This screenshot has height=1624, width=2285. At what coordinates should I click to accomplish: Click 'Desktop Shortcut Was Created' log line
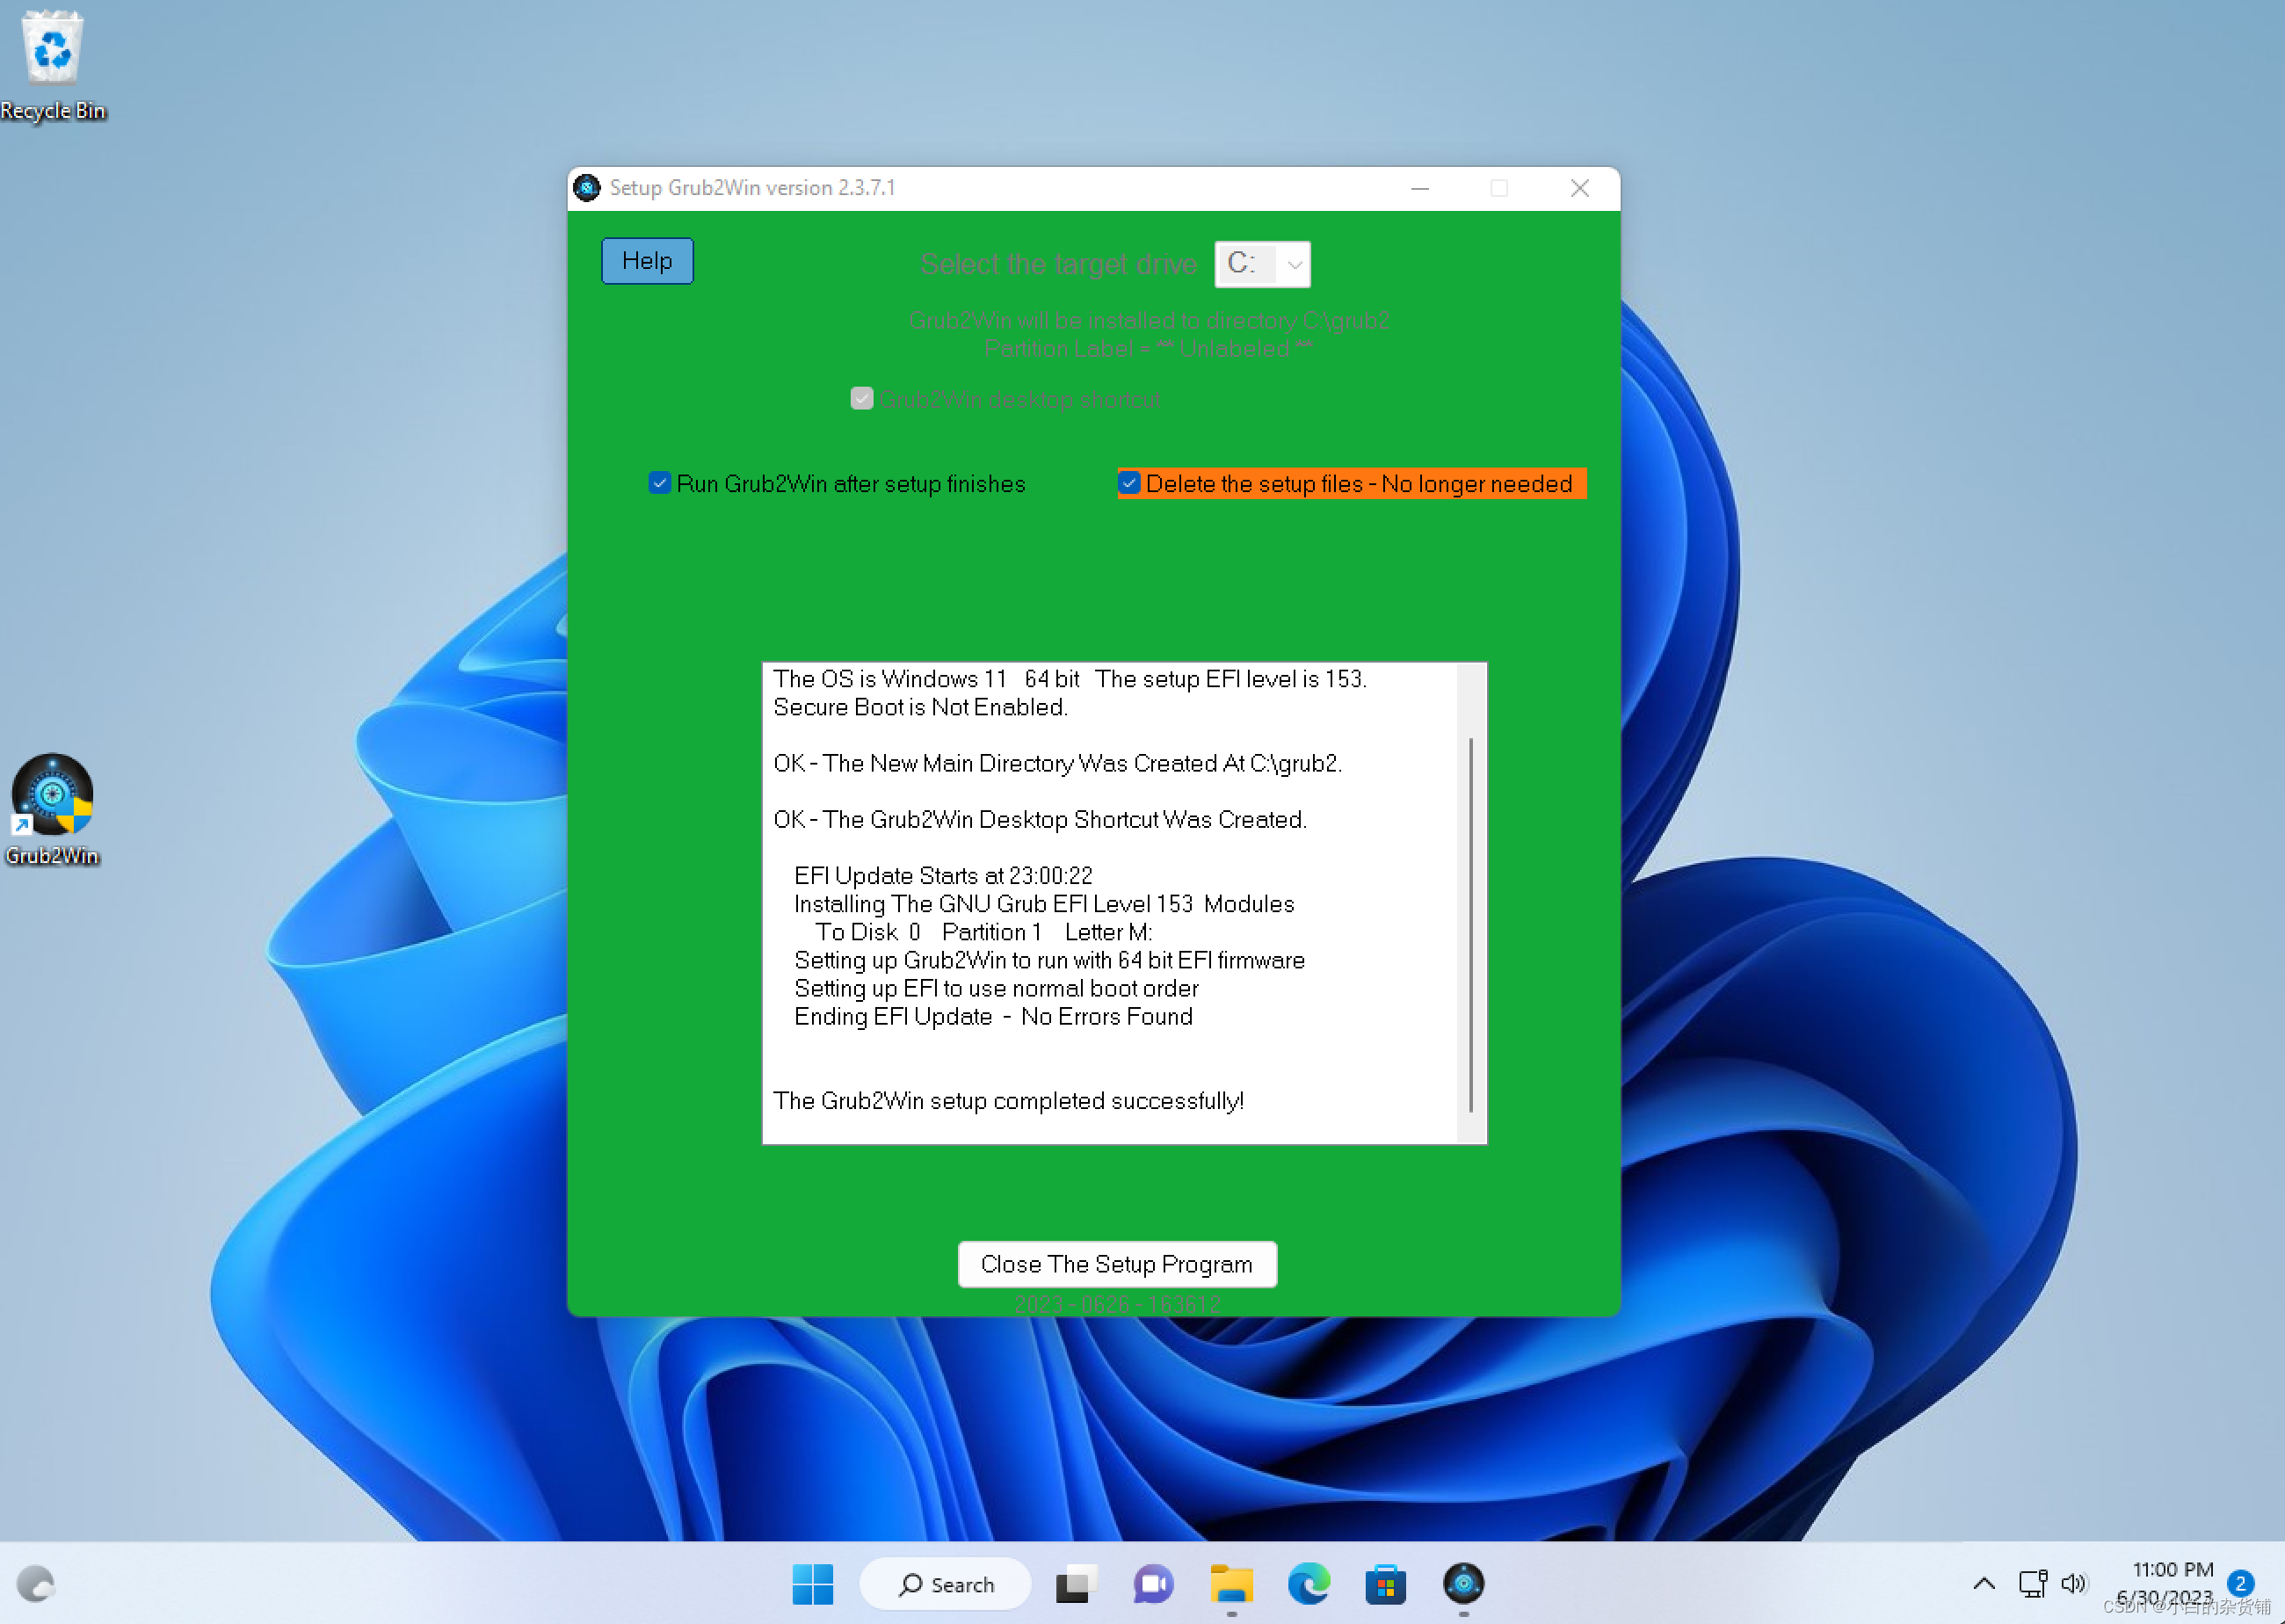1040,819
